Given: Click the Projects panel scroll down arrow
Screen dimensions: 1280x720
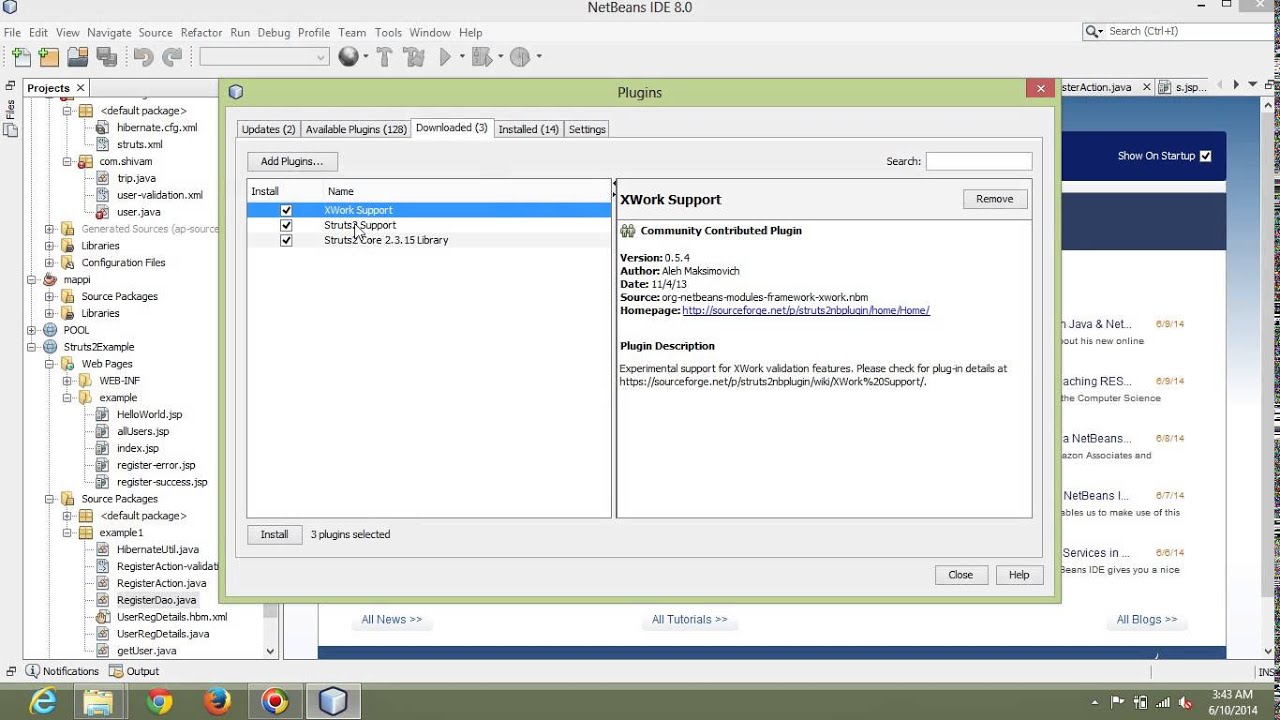Looking at the screenshot, I should pyautogui.click(x=270, y=651).
